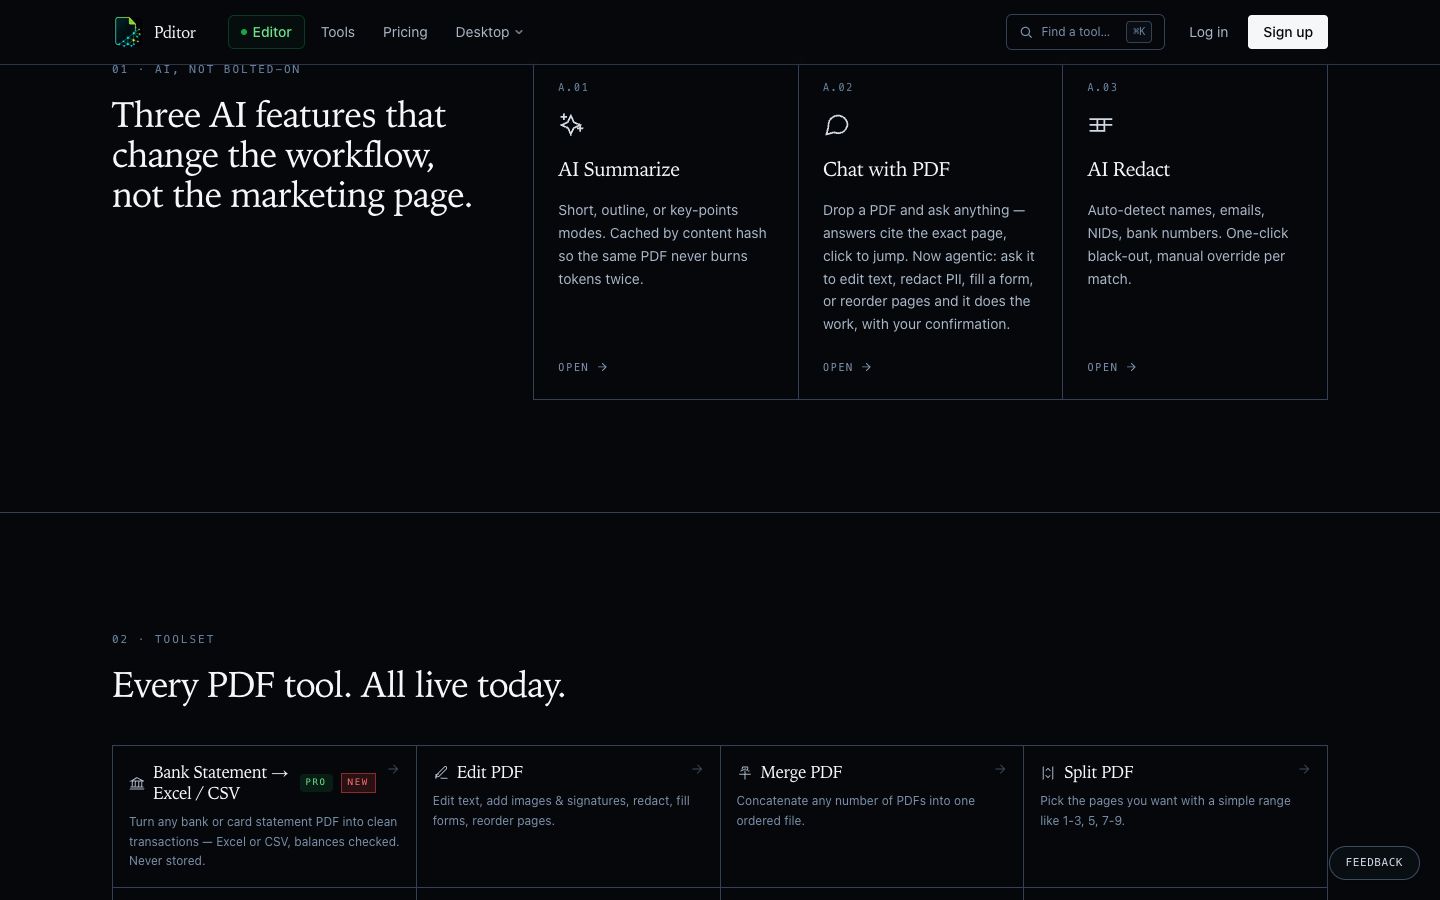
Task: Click the AI Summarize heading
Action: (619, 170)
